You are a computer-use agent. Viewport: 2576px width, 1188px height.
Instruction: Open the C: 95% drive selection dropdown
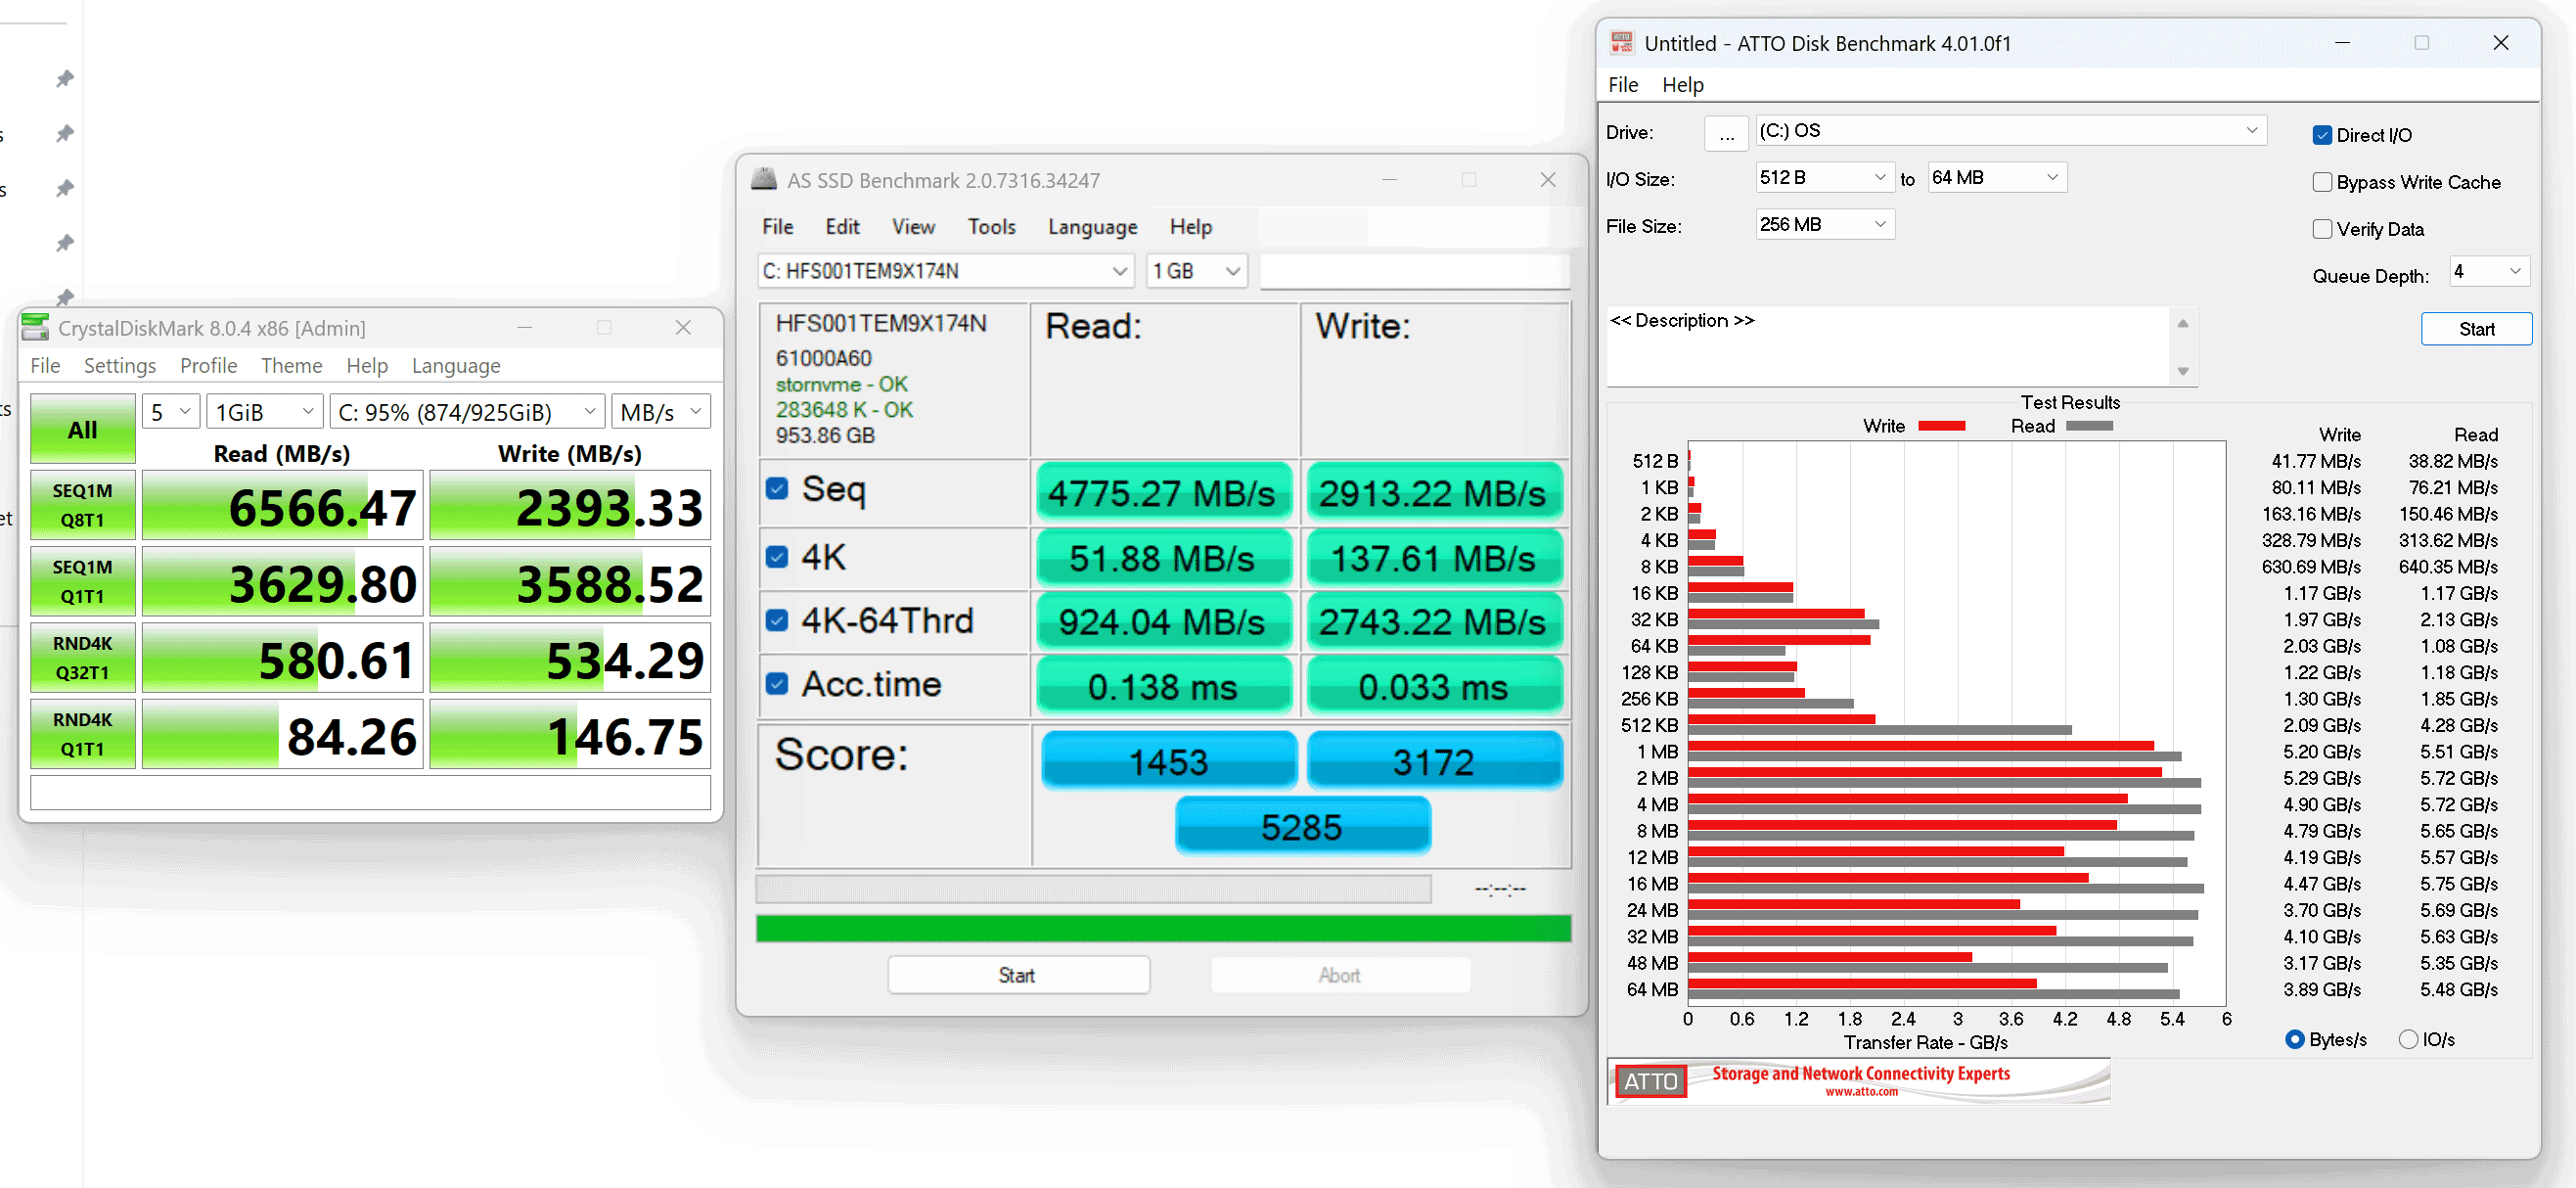[467, 412]
